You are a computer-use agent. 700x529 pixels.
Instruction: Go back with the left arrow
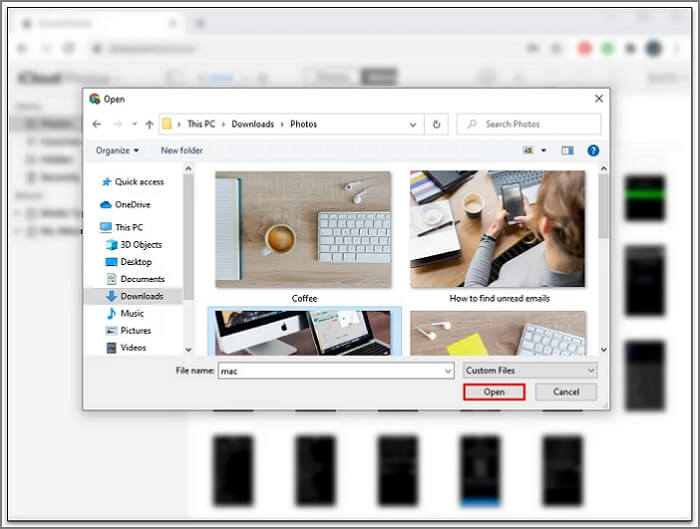coord(96,124)
